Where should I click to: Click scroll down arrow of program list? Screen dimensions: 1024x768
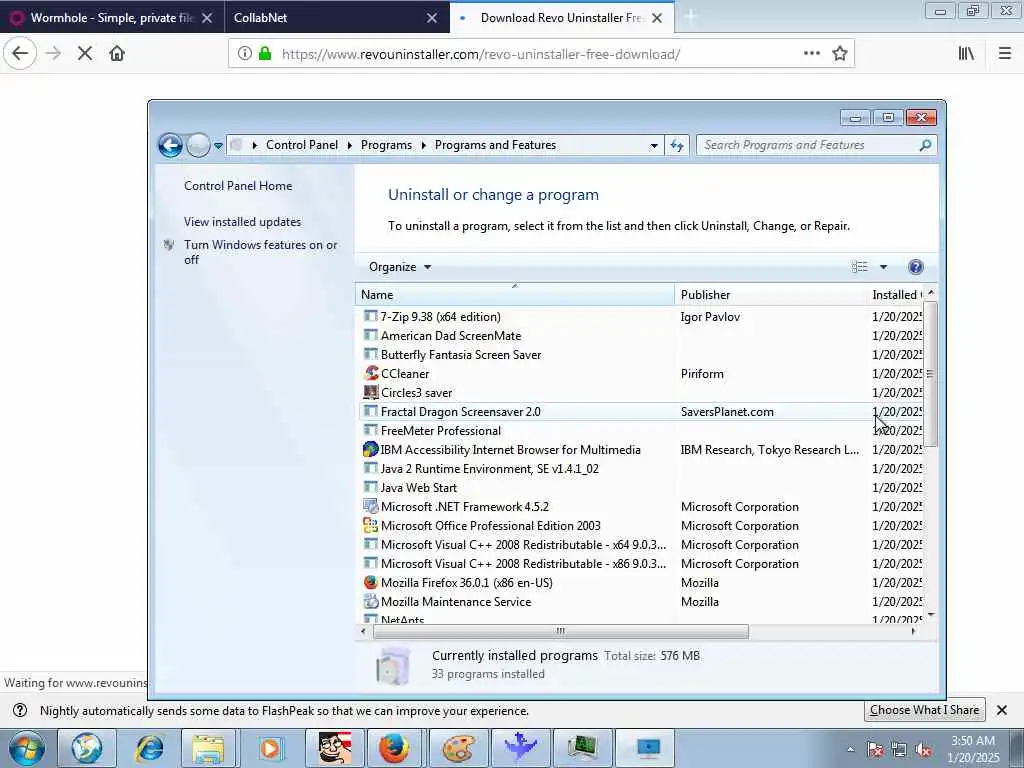click(931, 615)
